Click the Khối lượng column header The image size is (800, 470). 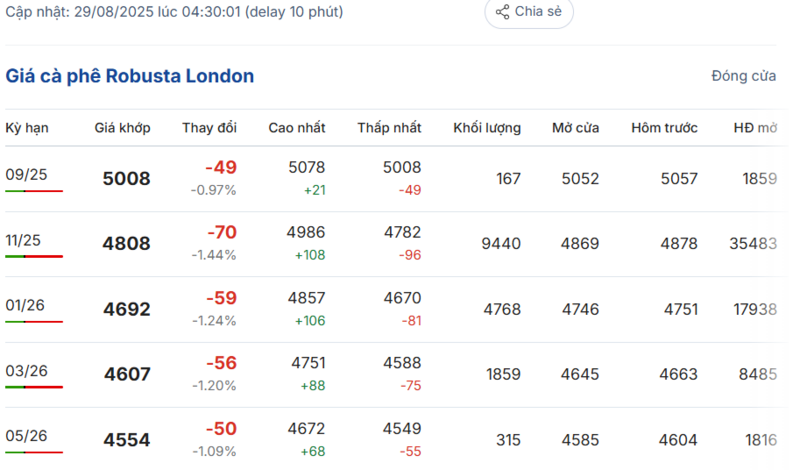point(487,128)
